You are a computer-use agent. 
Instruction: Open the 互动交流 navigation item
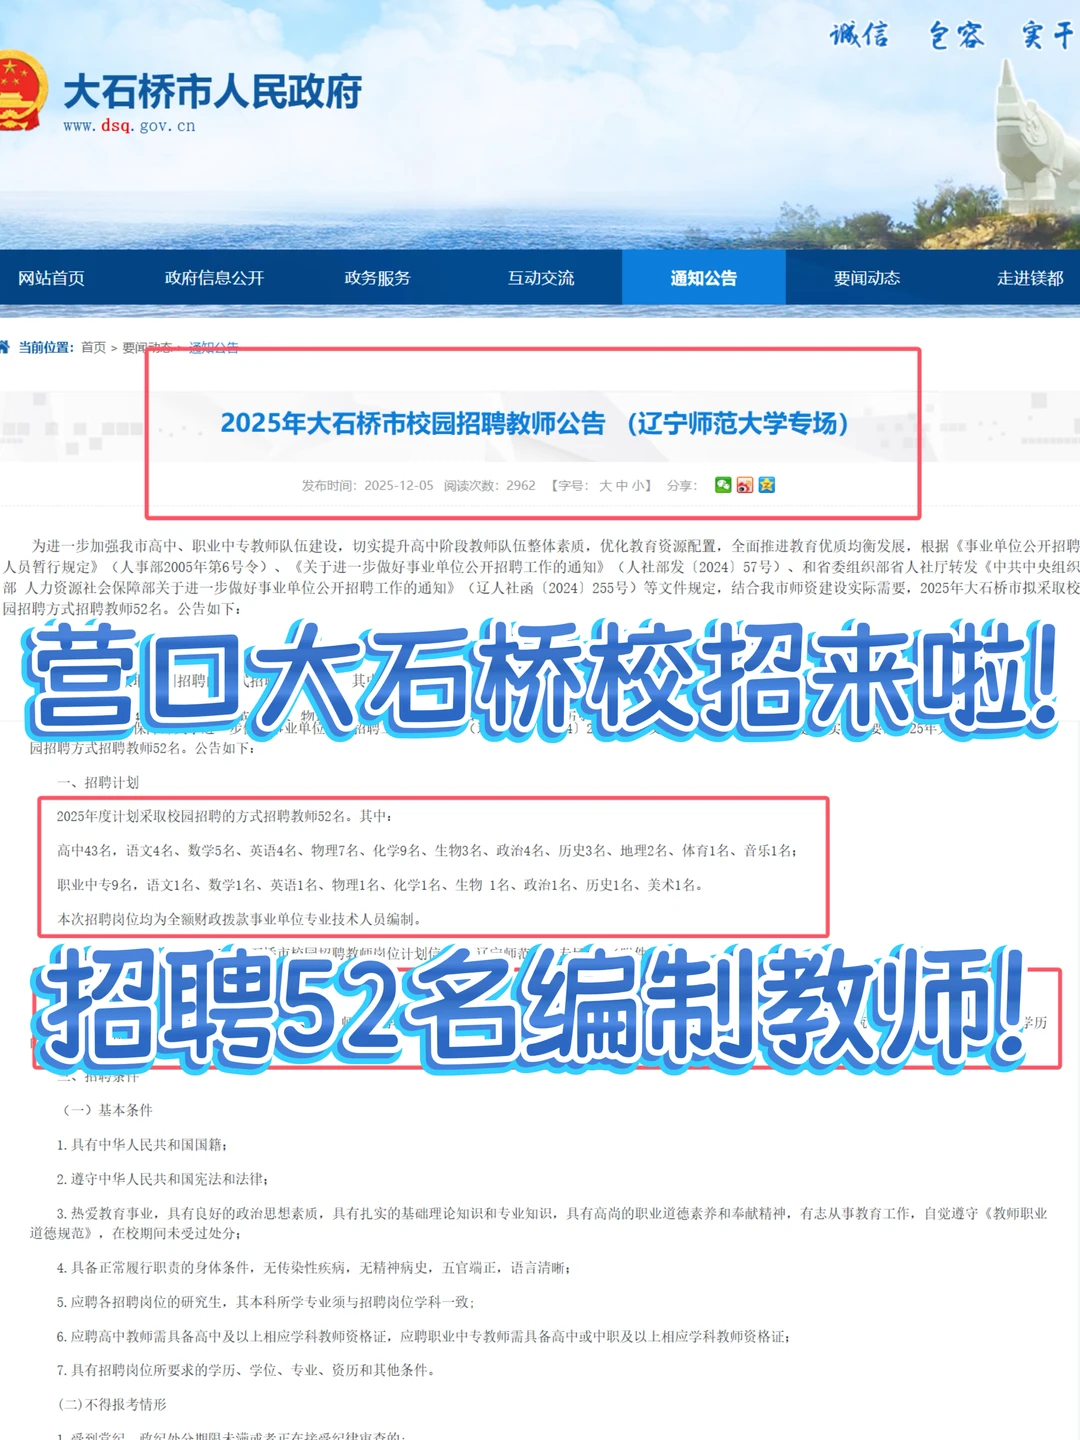pyautogui.click(x=540, y=278)
